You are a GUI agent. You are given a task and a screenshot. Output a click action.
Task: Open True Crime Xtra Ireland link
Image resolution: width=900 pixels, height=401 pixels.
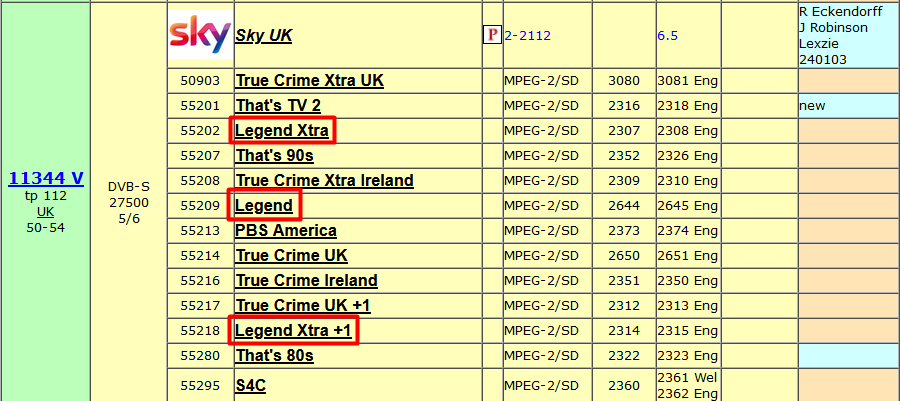coord(324,180)
